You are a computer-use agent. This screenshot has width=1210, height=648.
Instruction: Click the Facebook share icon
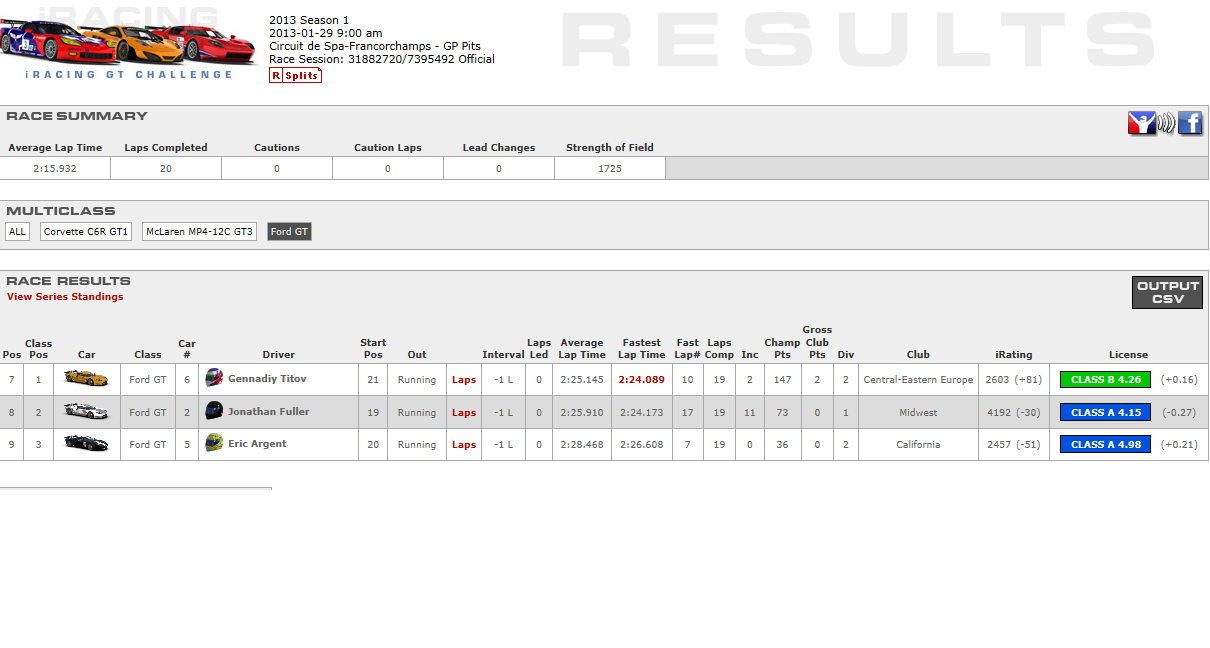coord(1190,123)
